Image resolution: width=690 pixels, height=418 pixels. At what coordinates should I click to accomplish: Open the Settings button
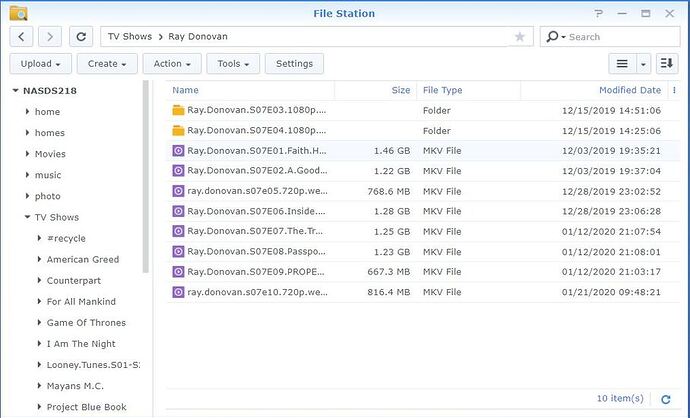(294, 64)
